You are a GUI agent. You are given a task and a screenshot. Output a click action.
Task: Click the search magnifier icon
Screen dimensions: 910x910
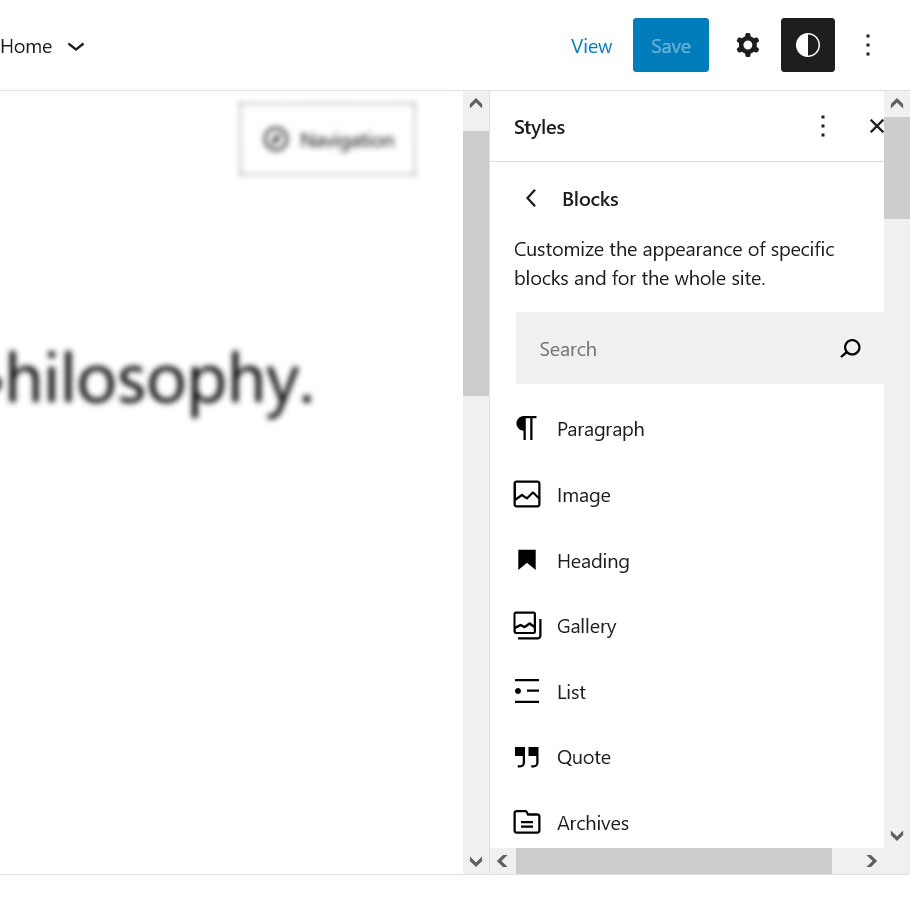850,348
